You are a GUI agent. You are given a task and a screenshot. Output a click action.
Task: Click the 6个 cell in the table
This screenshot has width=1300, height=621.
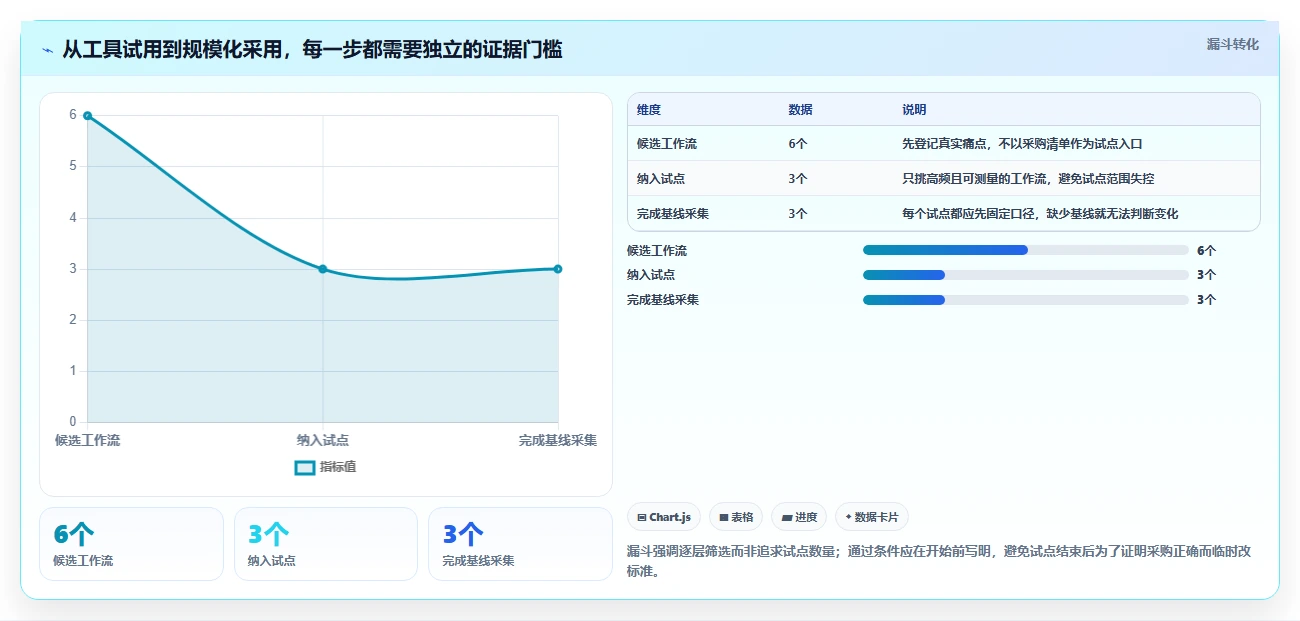798,144
